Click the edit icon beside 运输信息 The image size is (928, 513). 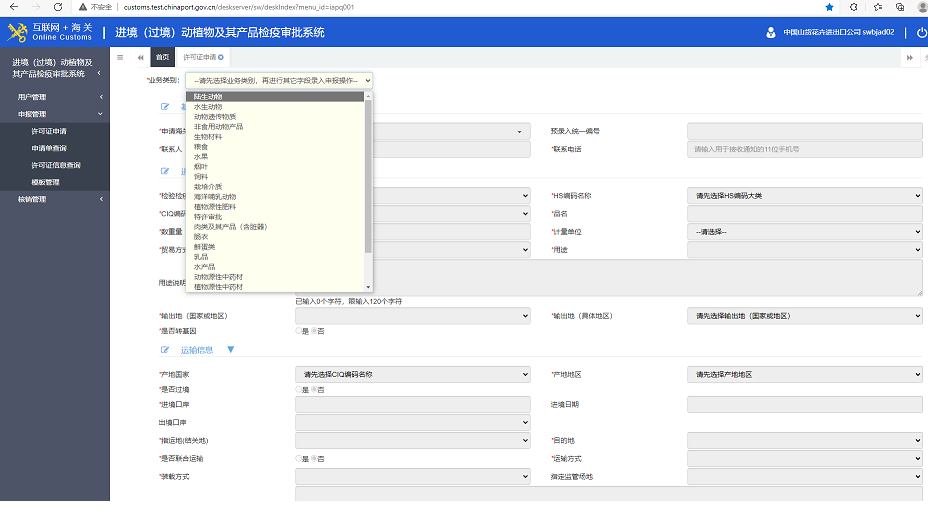(x=165, y=350)
